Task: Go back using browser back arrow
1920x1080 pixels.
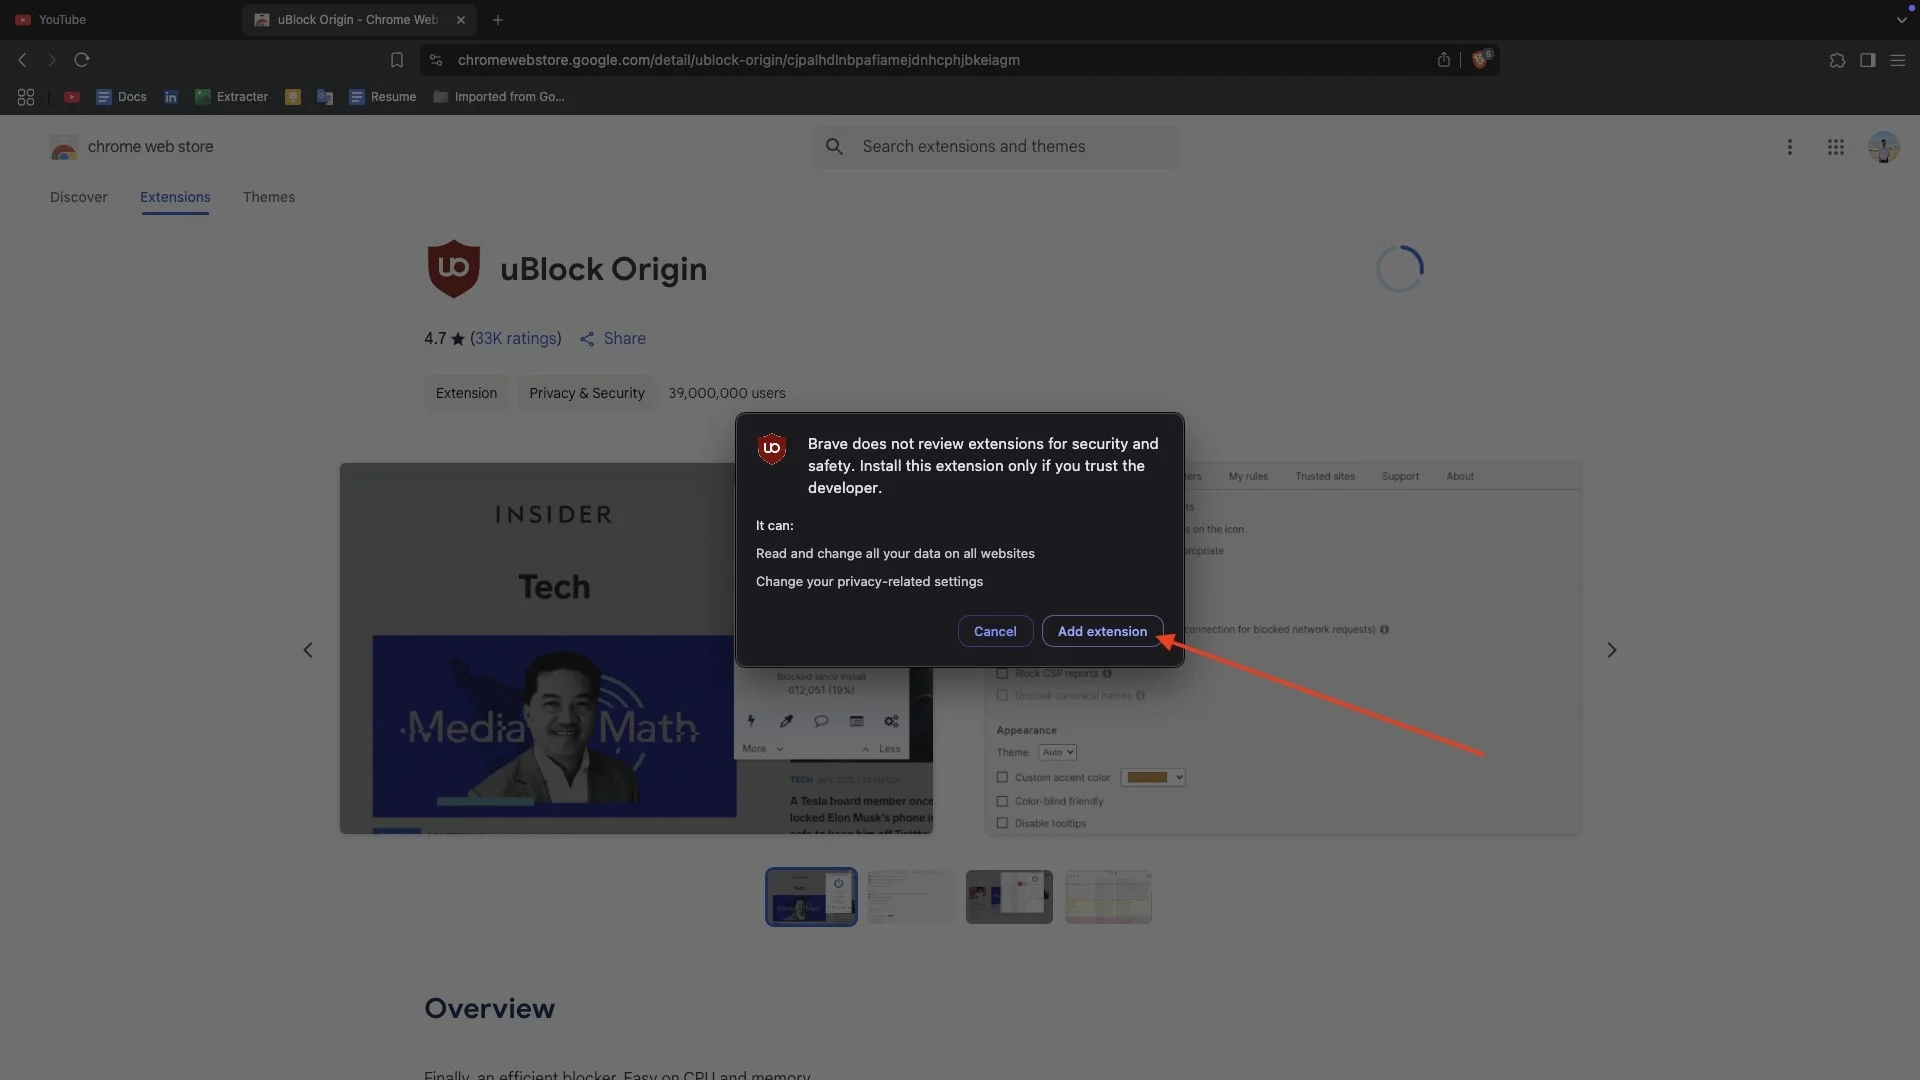Action: click(22, 60)
